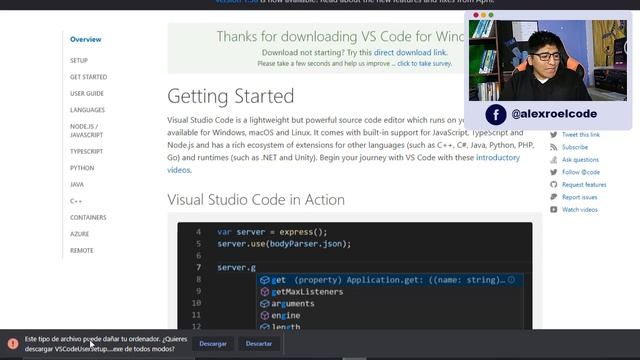
Task: Open the NODE.JS / JAVASCRIPT section
Action: pos(86,131)
